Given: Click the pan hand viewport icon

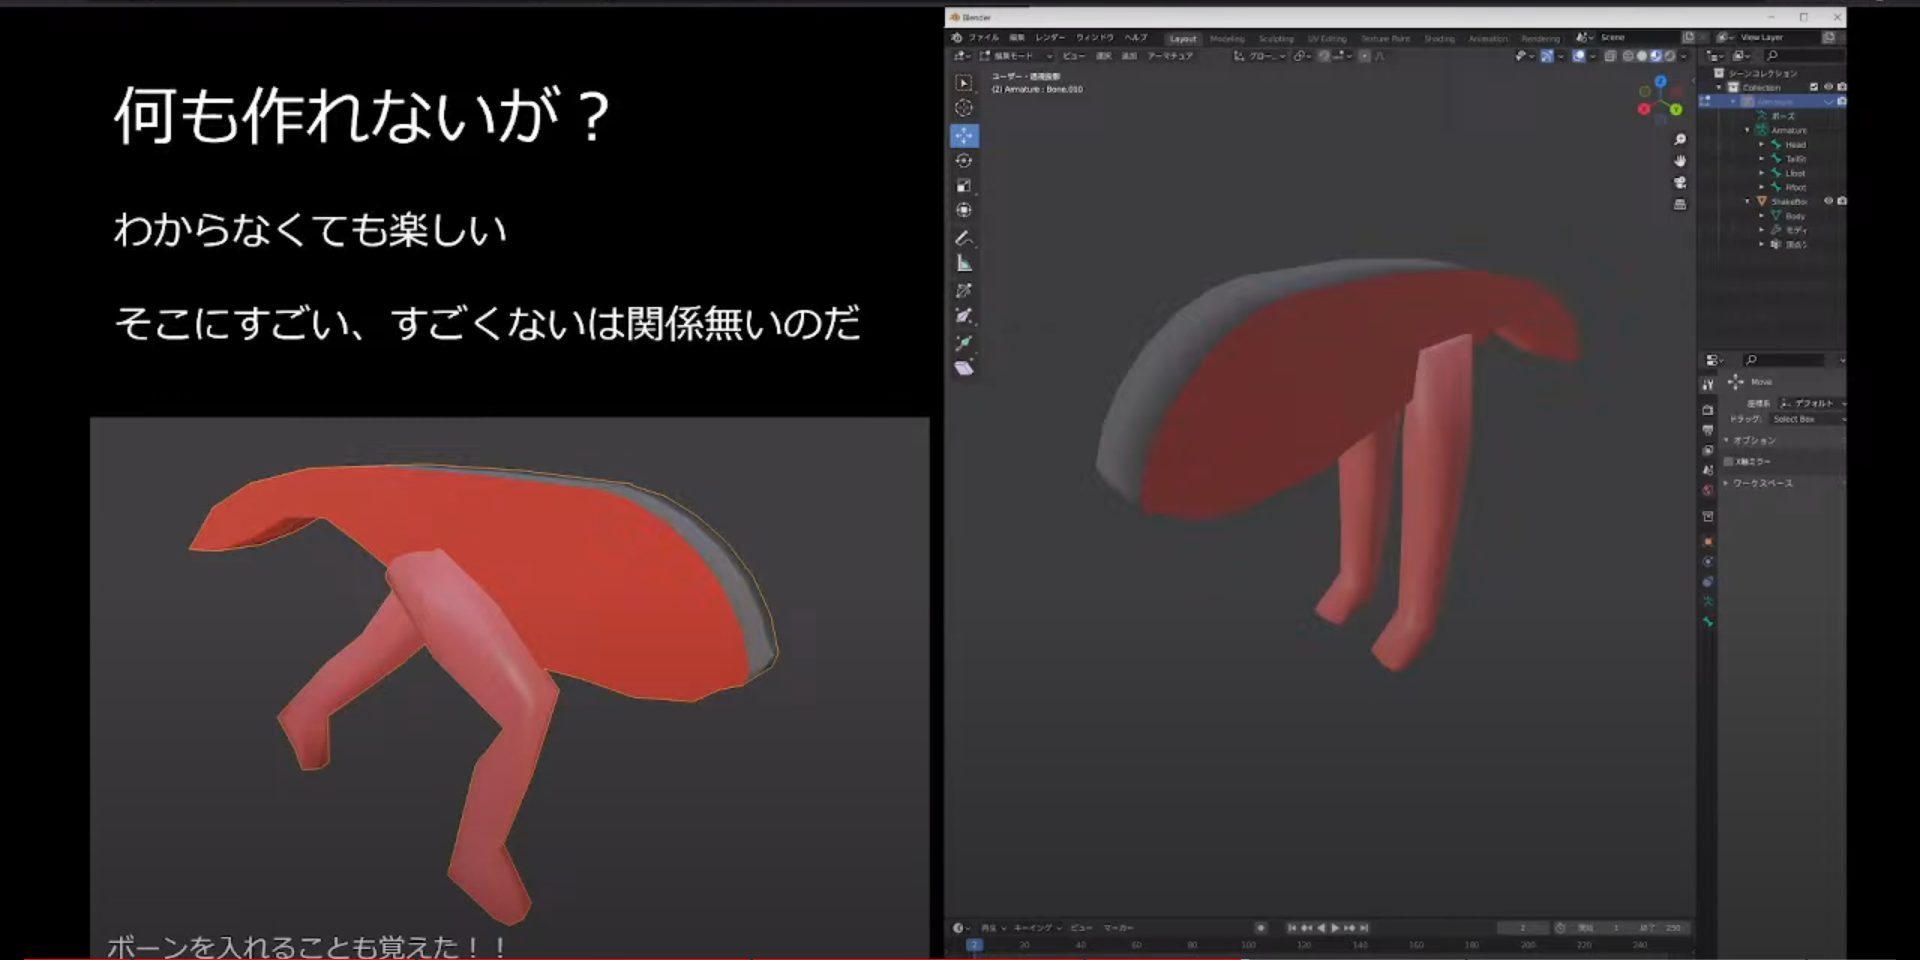Looking at the screenshot, I should pos(1680,161).
